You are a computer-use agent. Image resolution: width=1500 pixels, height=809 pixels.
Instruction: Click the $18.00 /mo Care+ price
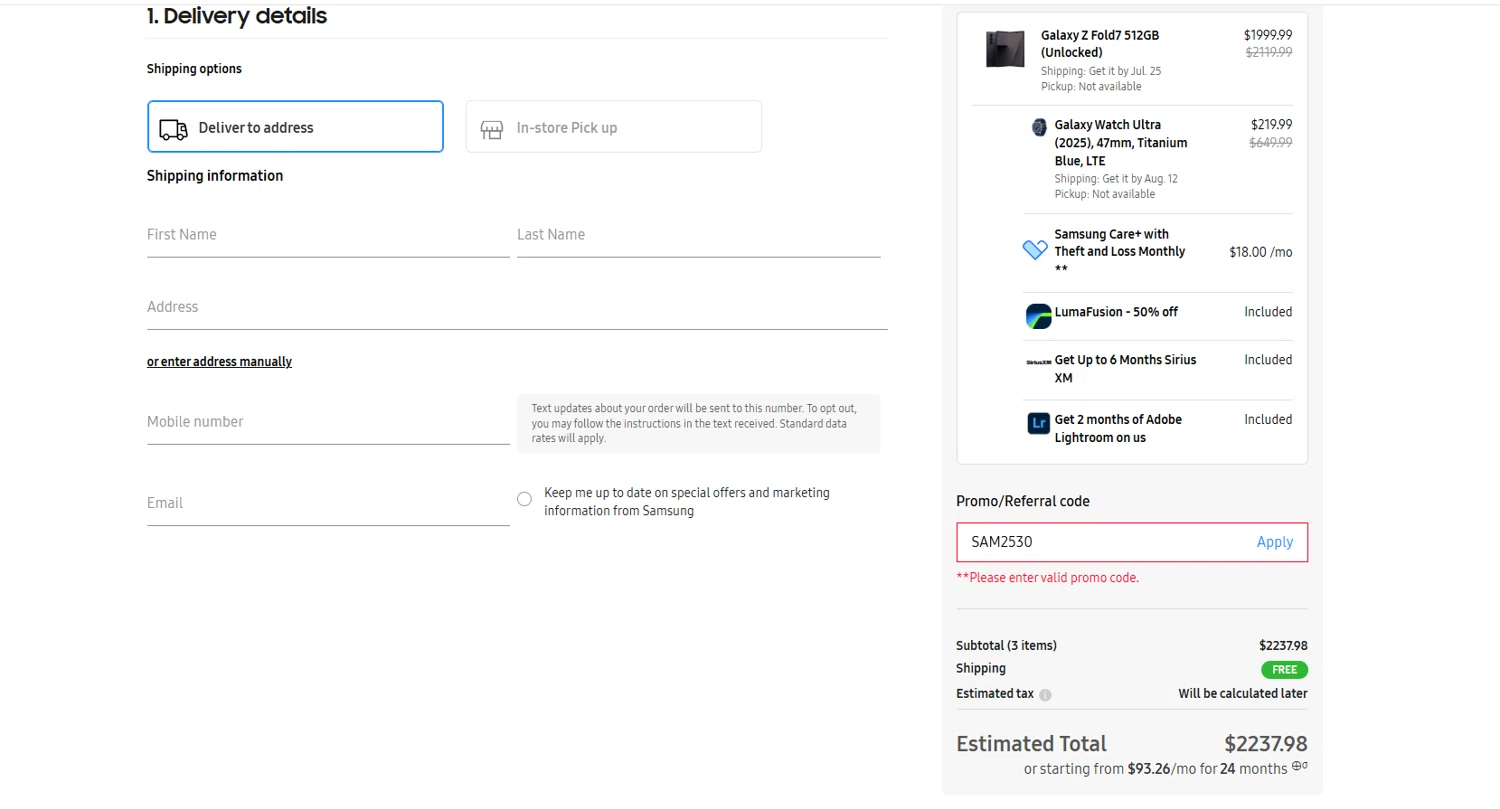[x=1260, y=252]
